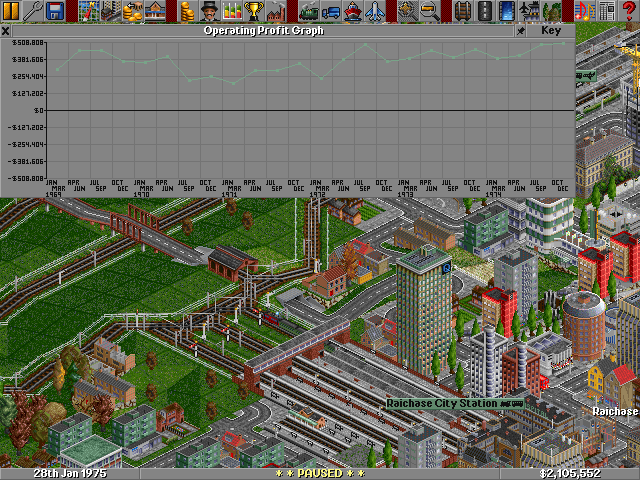This screenshot has width=640, height=480.
Task: Select the build waterways tool
Action: (507, 11)
